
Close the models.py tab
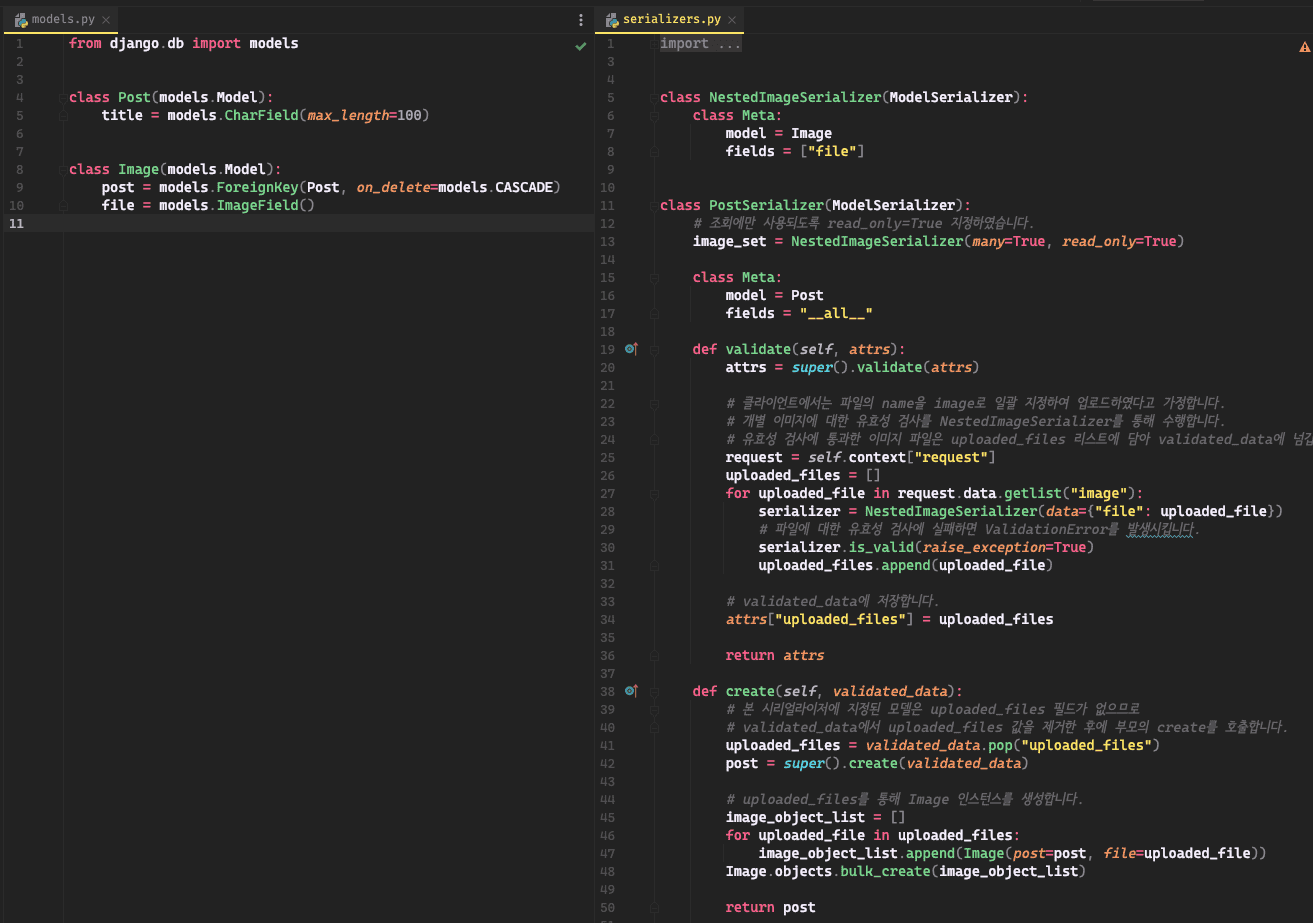[x=106, y=20]
